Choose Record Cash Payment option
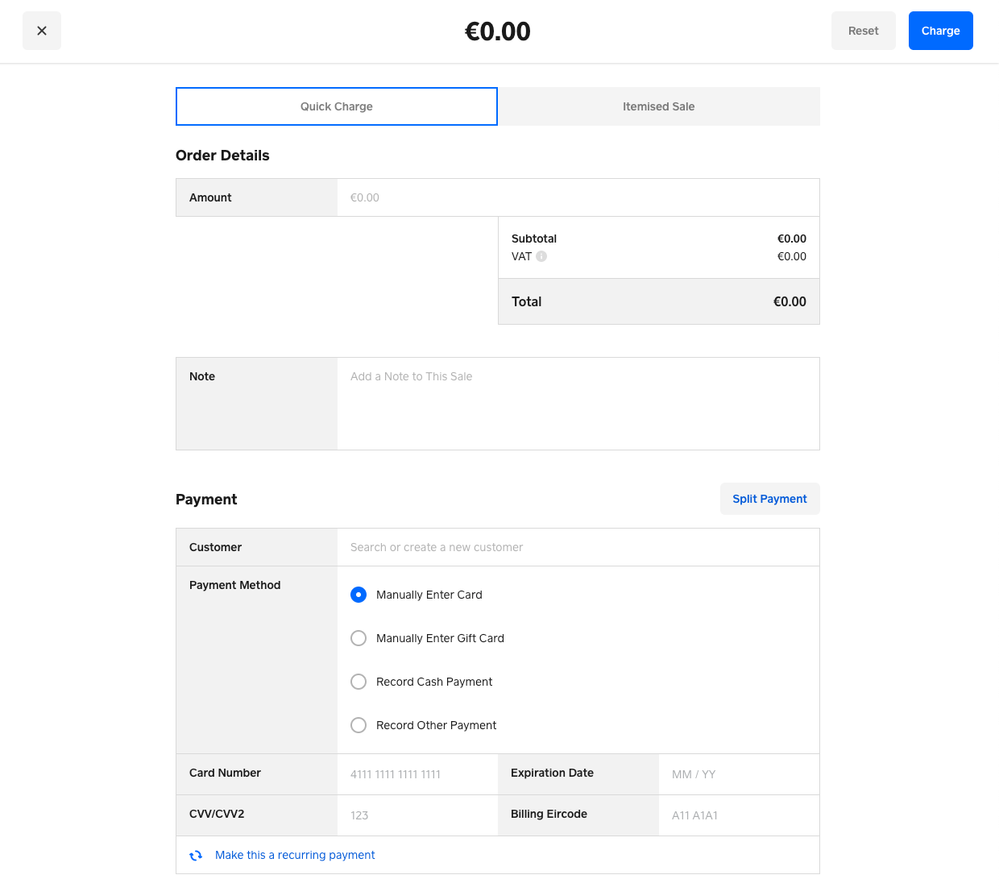Viewport: 999px width, 896px height. click(x=358, y=682)
